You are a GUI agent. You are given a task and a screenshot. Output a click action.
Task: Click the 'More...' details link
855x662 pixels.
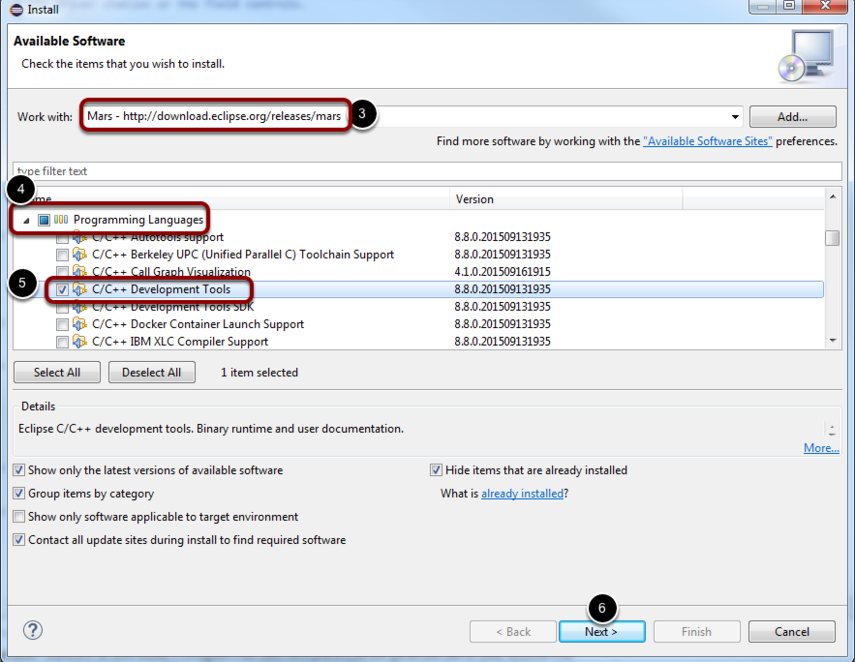(820, 447)
